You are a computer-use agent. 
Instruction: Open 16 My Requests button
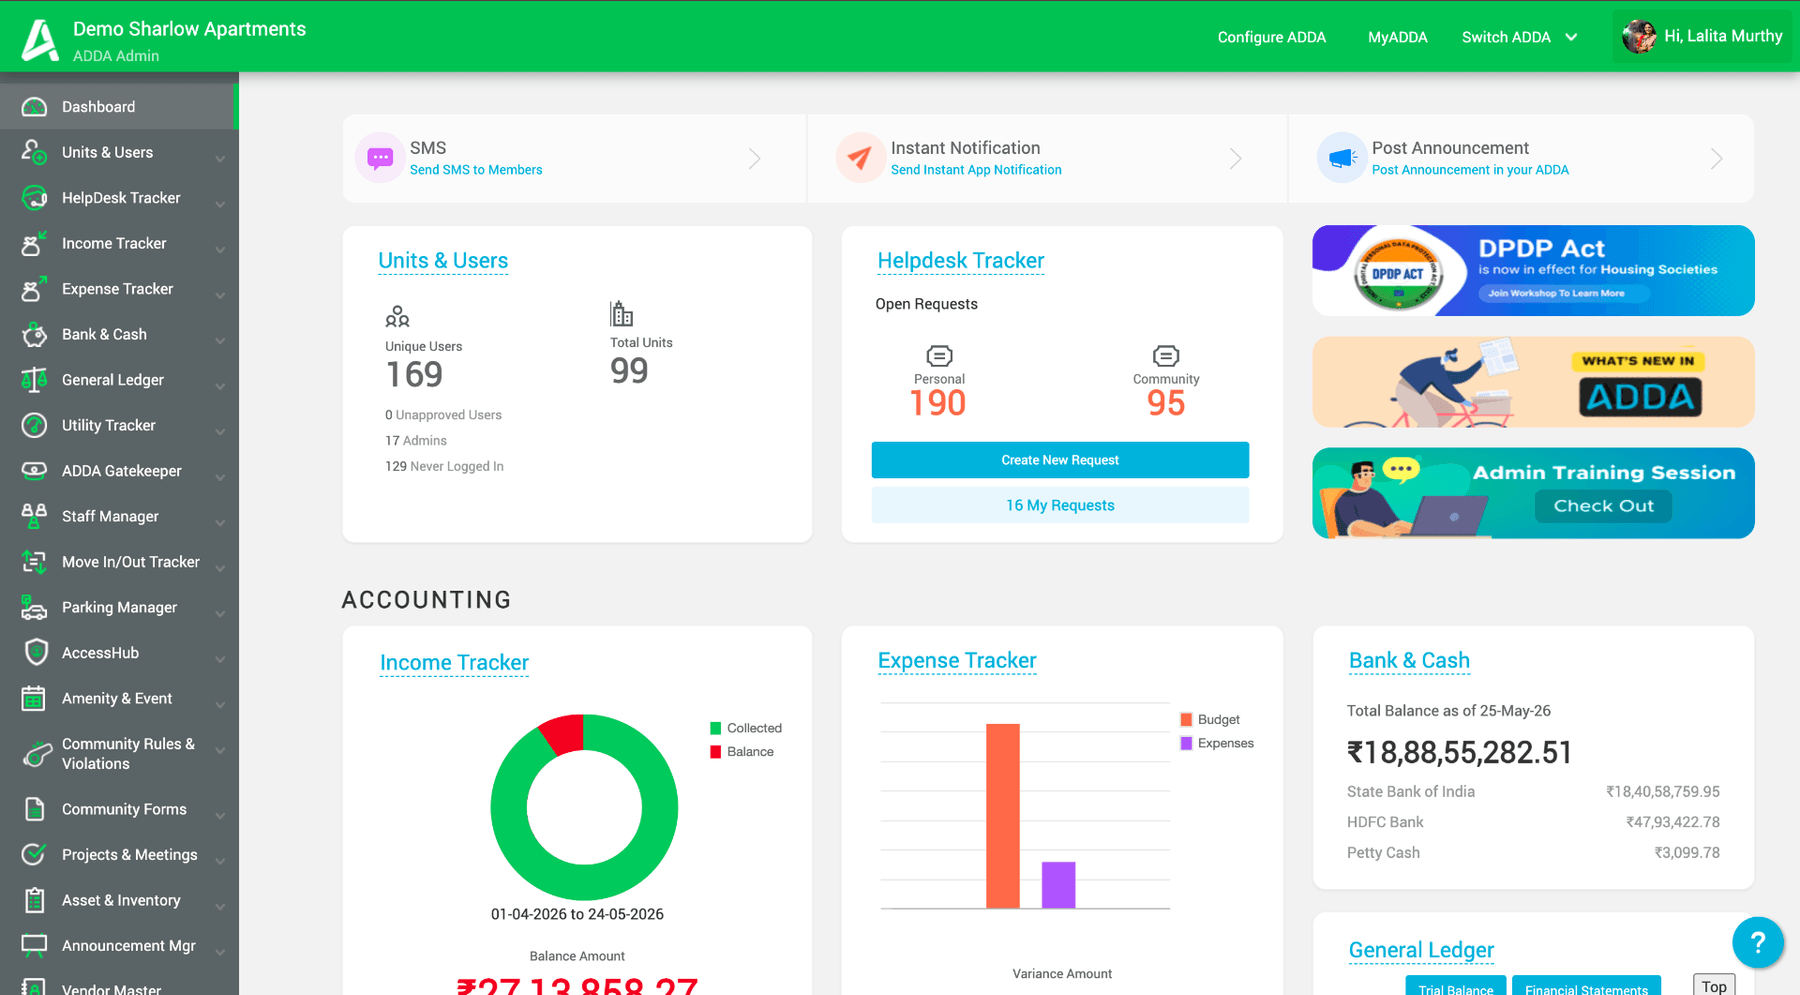[x=1060, y=505]
